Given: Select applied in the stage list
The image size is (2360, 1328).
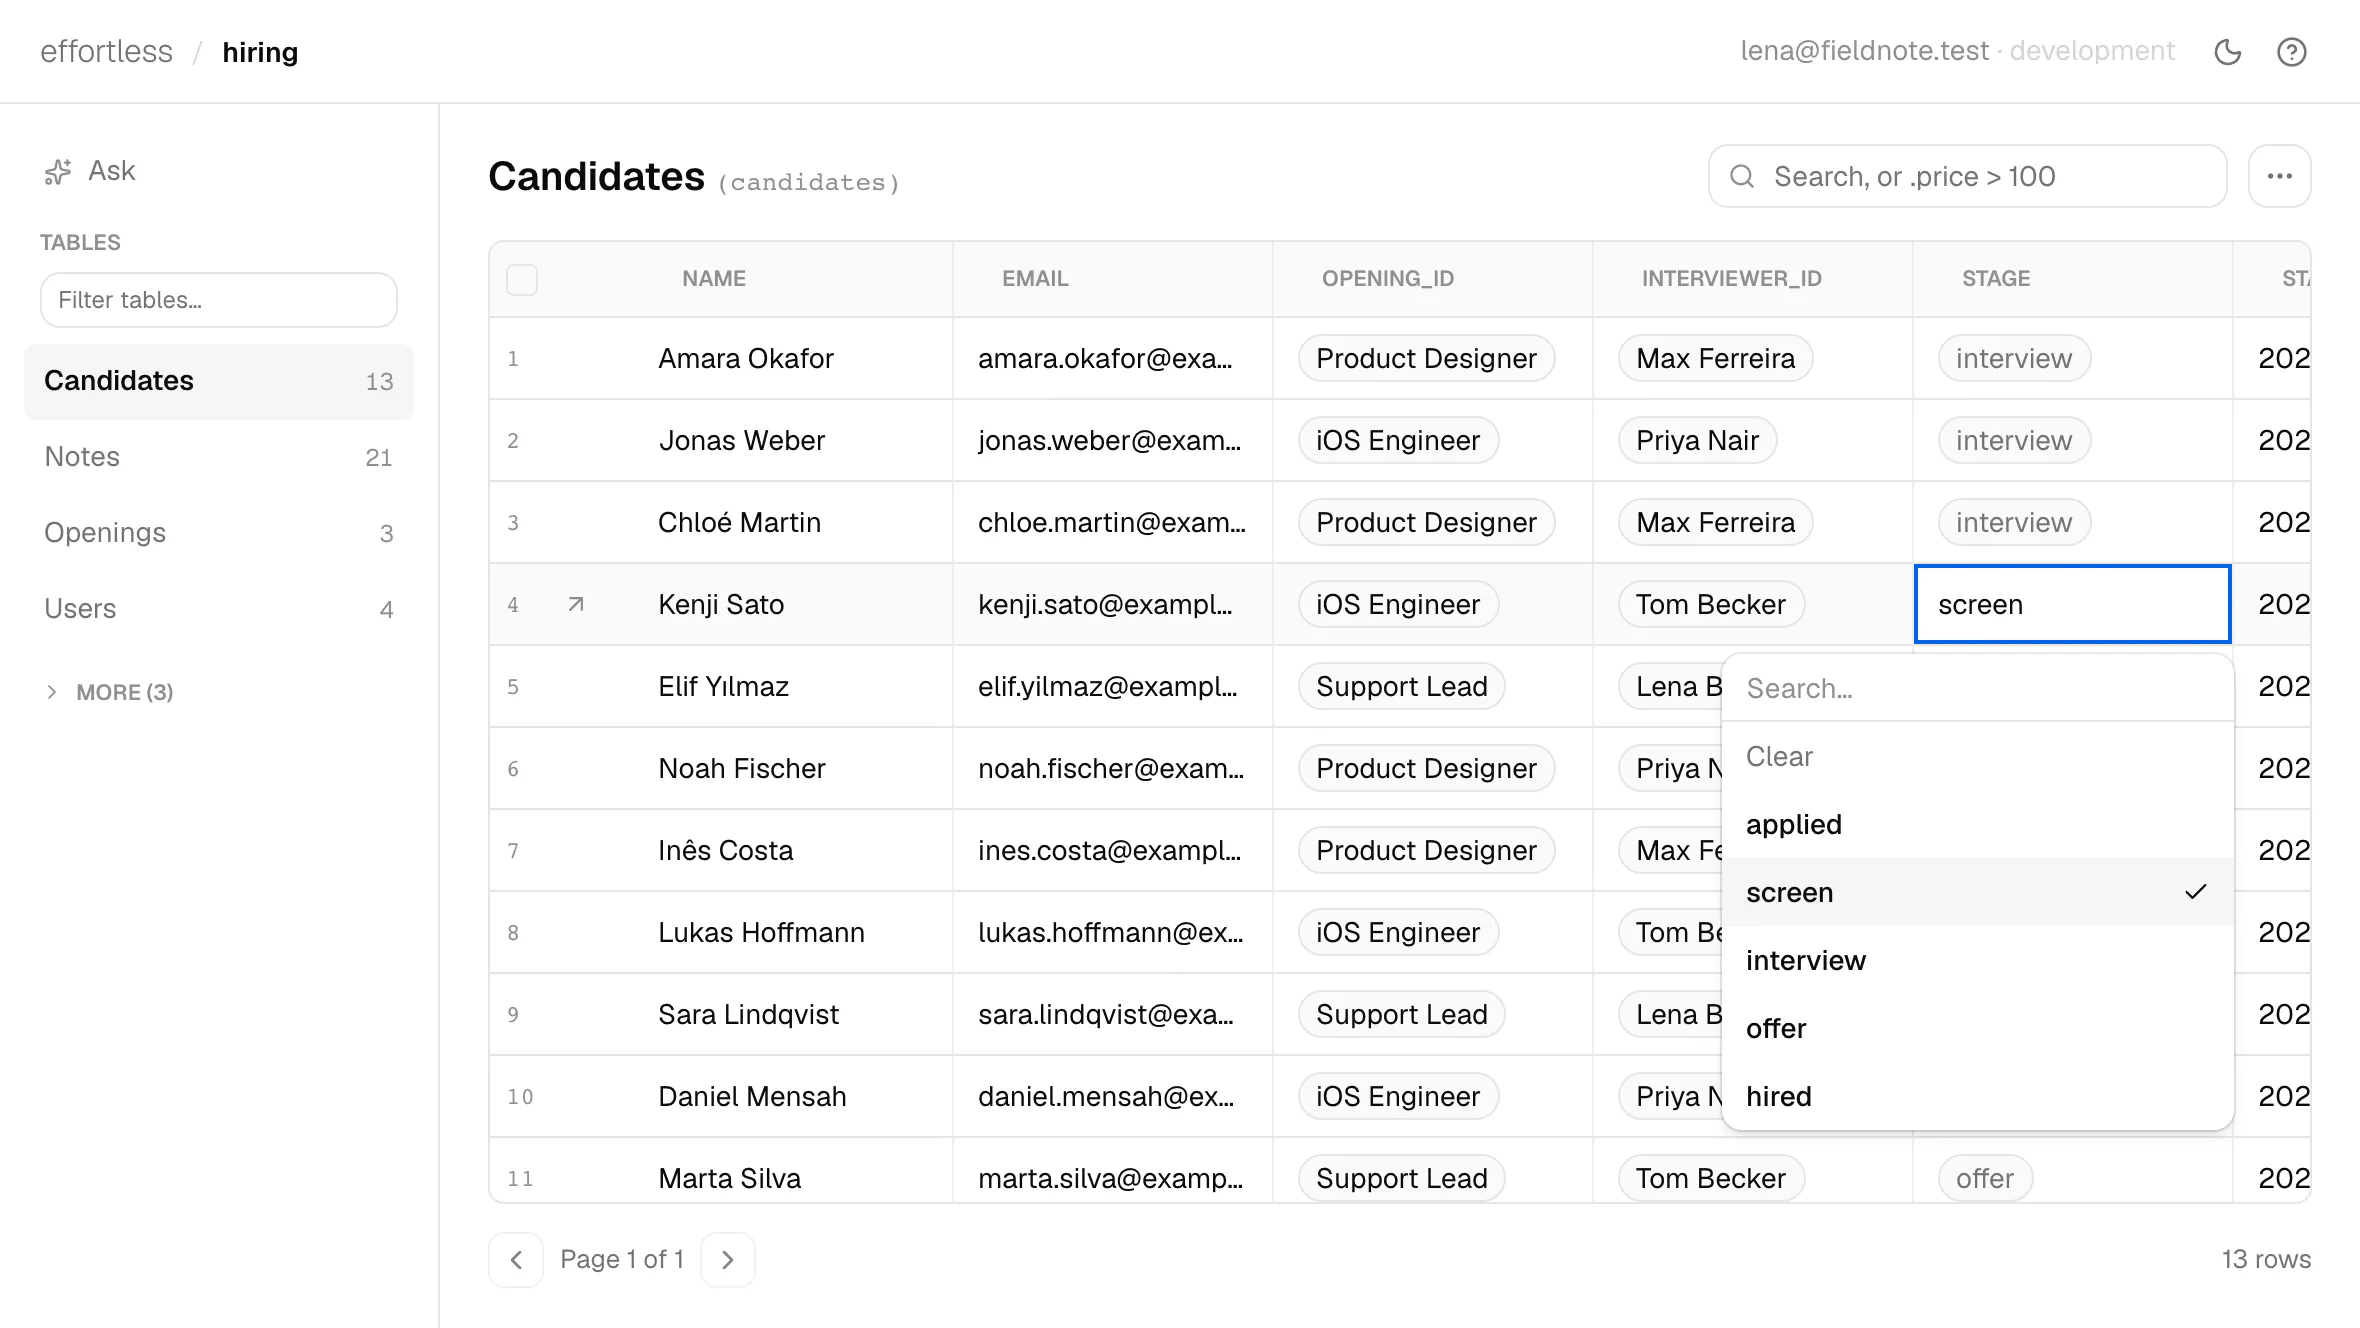Looking at the screenshot, I should pos(1978,824).
